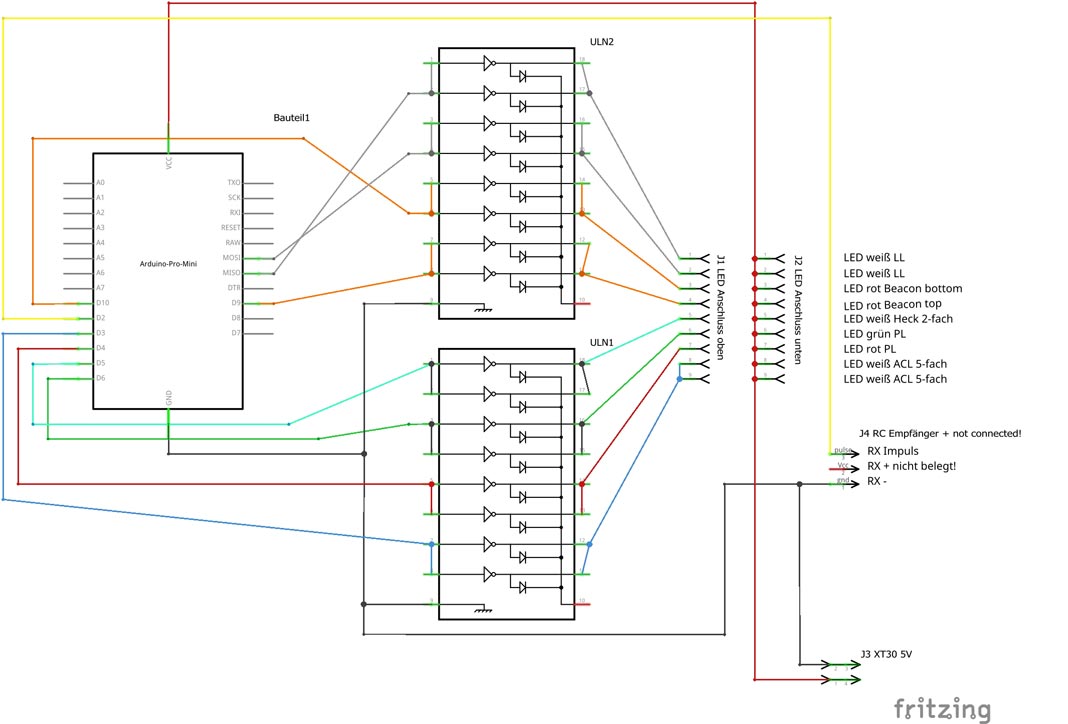1068x724 pixels.
Task: Click the J1 LED Anschluss oben label
Action: (x=719, y=306)
